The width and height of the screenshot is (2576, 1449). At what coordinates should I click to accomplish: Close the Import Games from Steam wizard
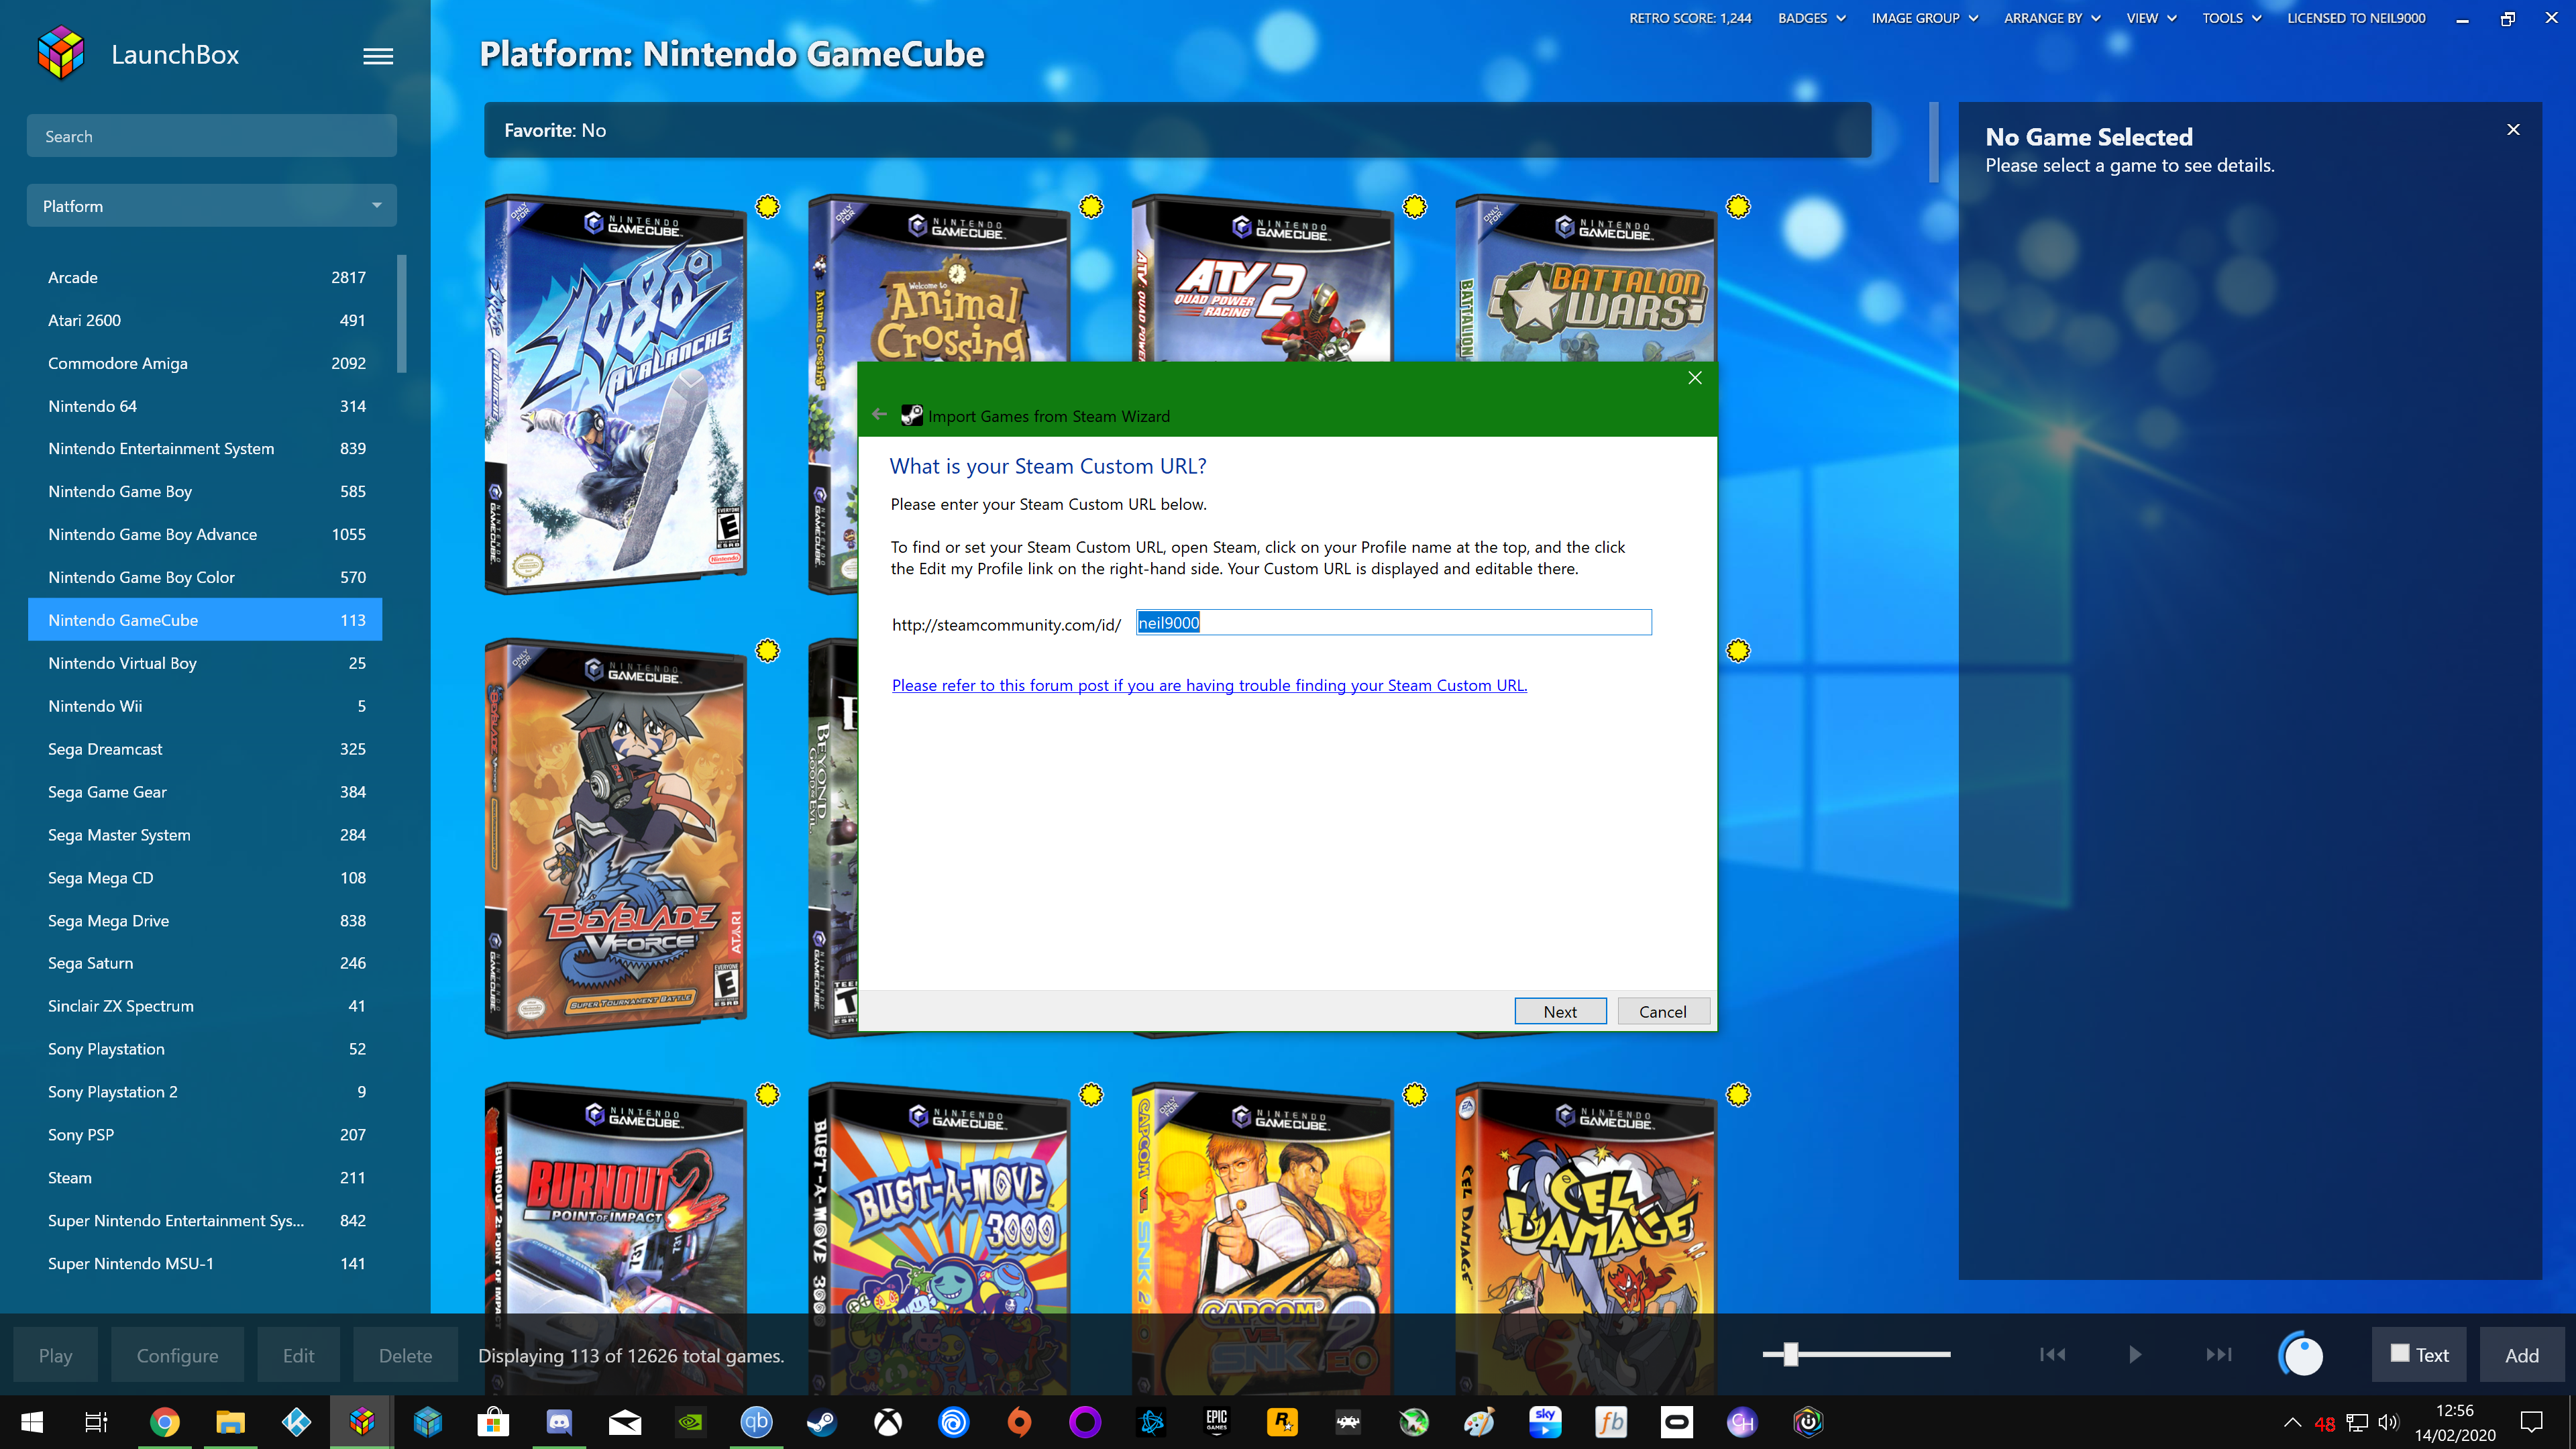click(1694, 377)
